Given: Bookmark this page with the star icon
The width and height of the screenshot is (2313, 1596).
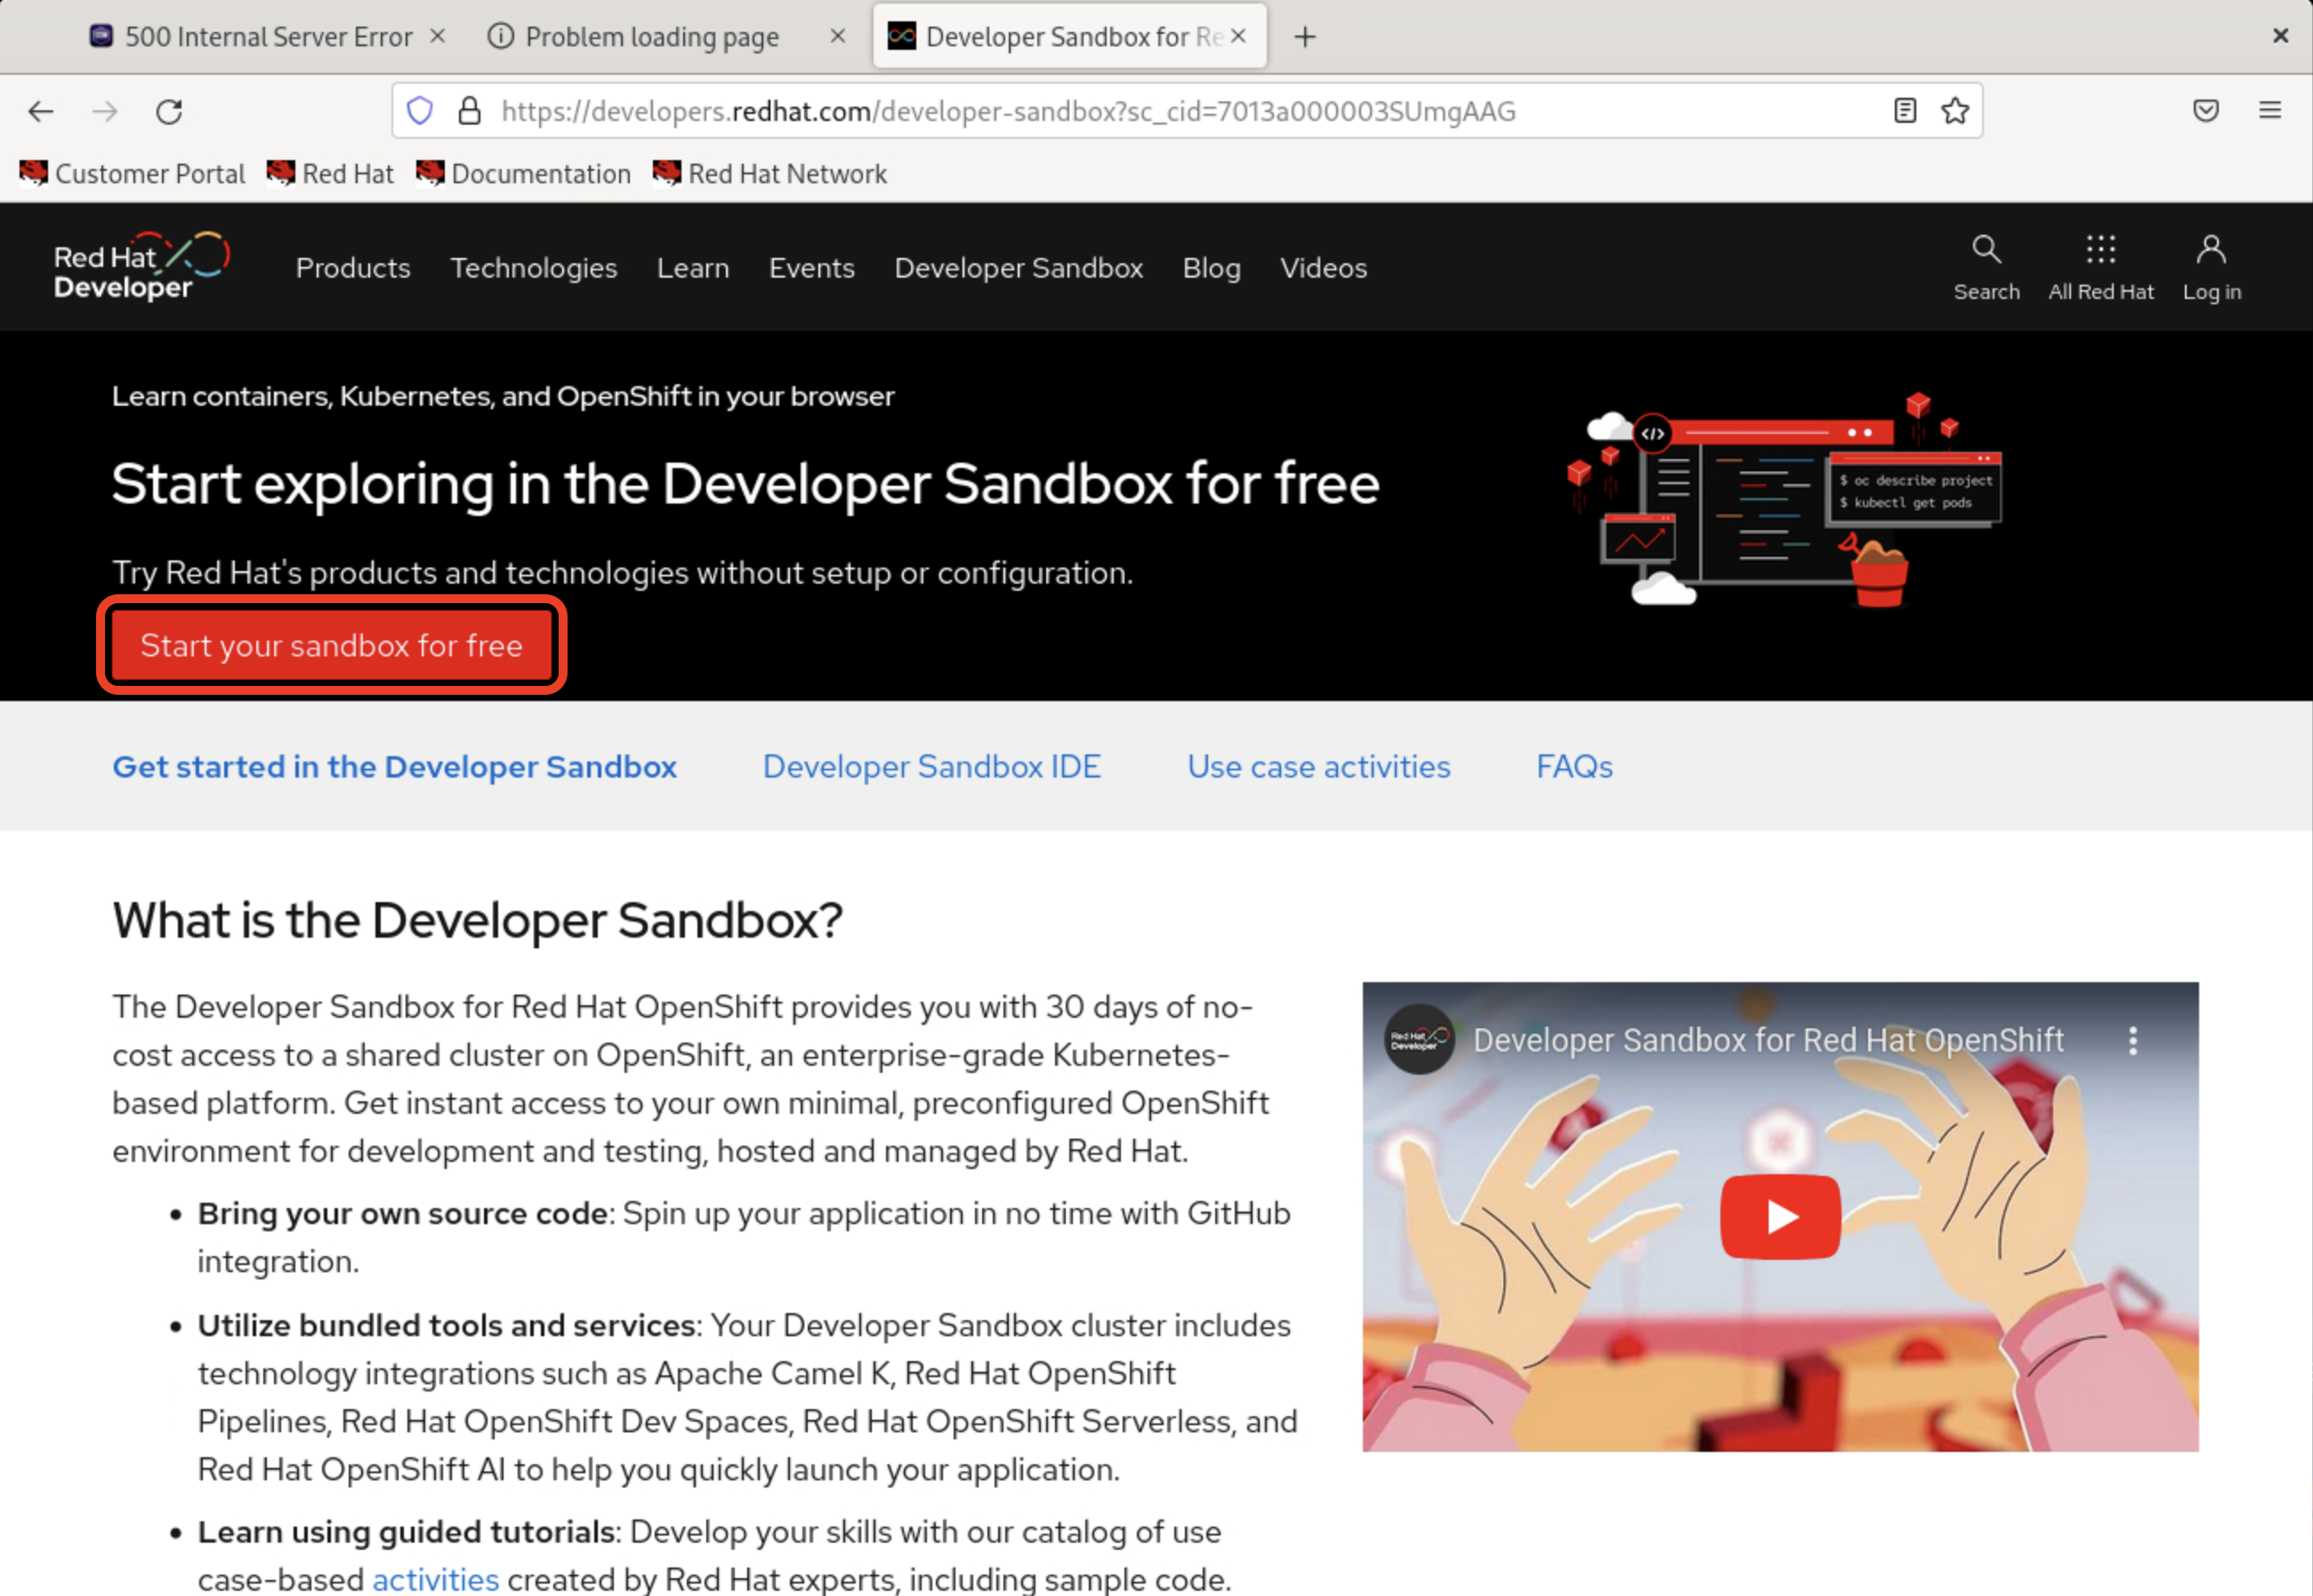Looking at the screenshot, I should point(1955,111).
